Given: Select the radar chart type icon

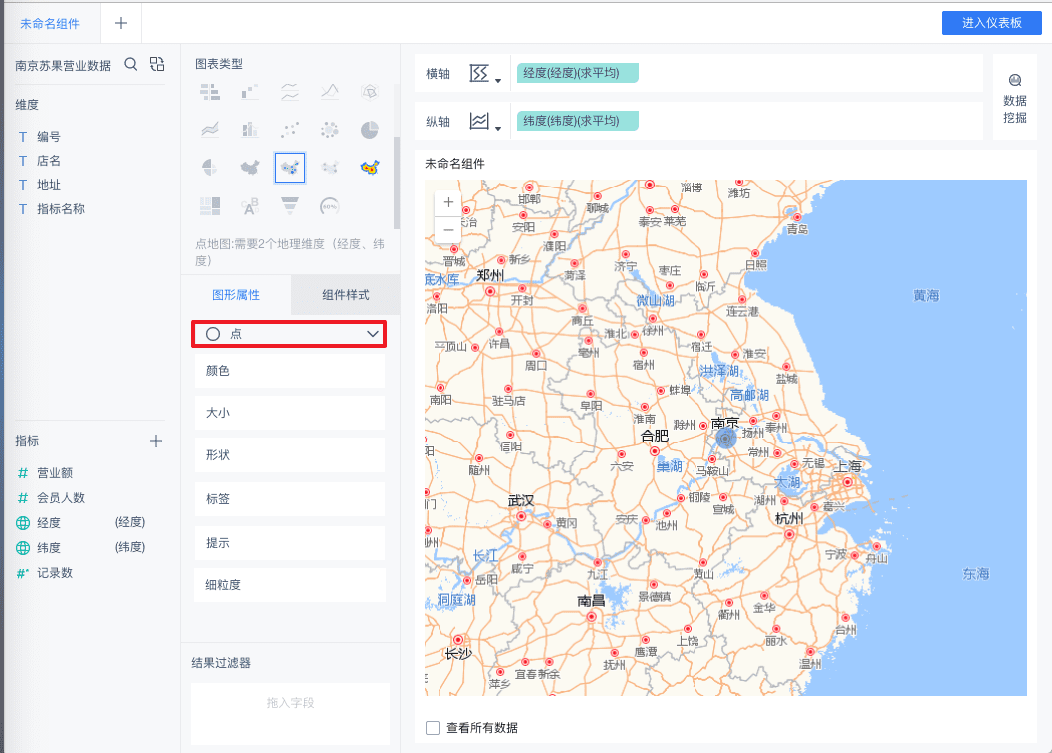Looking at the screenshot, I should (370, 92).
